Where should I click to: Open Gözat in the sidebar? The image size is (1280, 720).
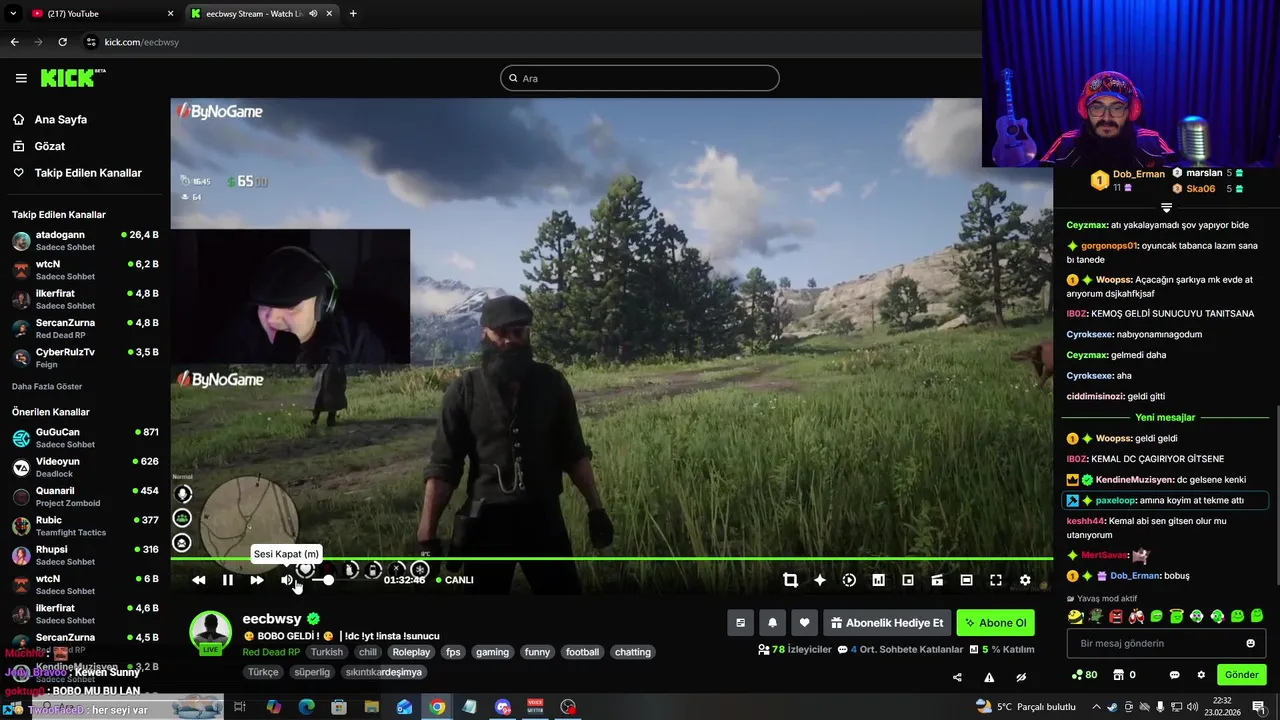[49, 146]
